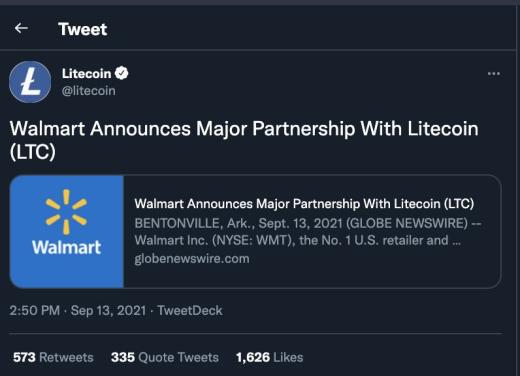The image size is (520, 376).
Task: Open the three-dot more options menu
Action: click(494, 74)
